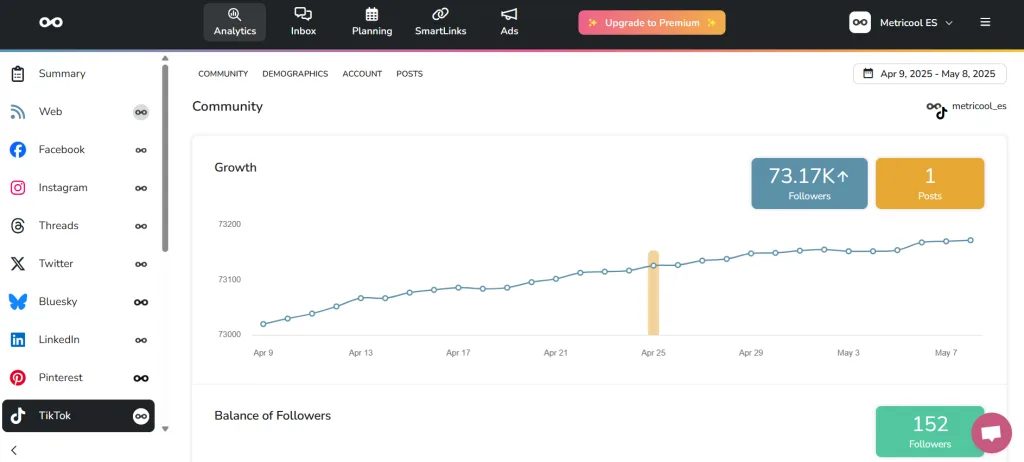The height and width of the screenshot is (462, 1024).
Task: Switch to the Posts tab
Action: 409,74
